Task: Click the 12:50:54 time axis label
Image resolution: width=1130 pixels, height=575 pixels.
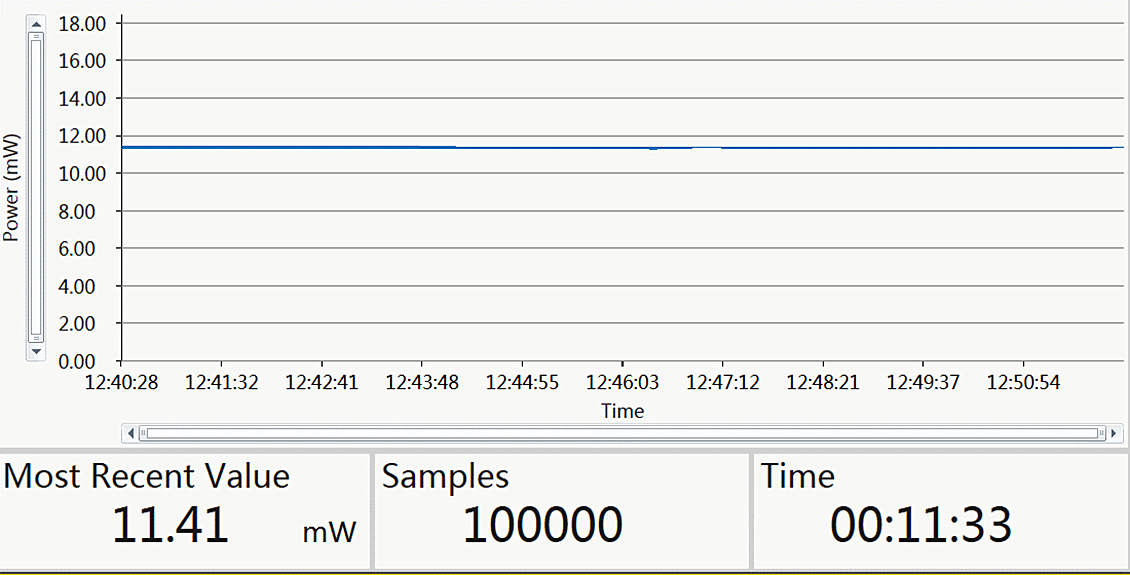Action: [x=1023, y=382]
